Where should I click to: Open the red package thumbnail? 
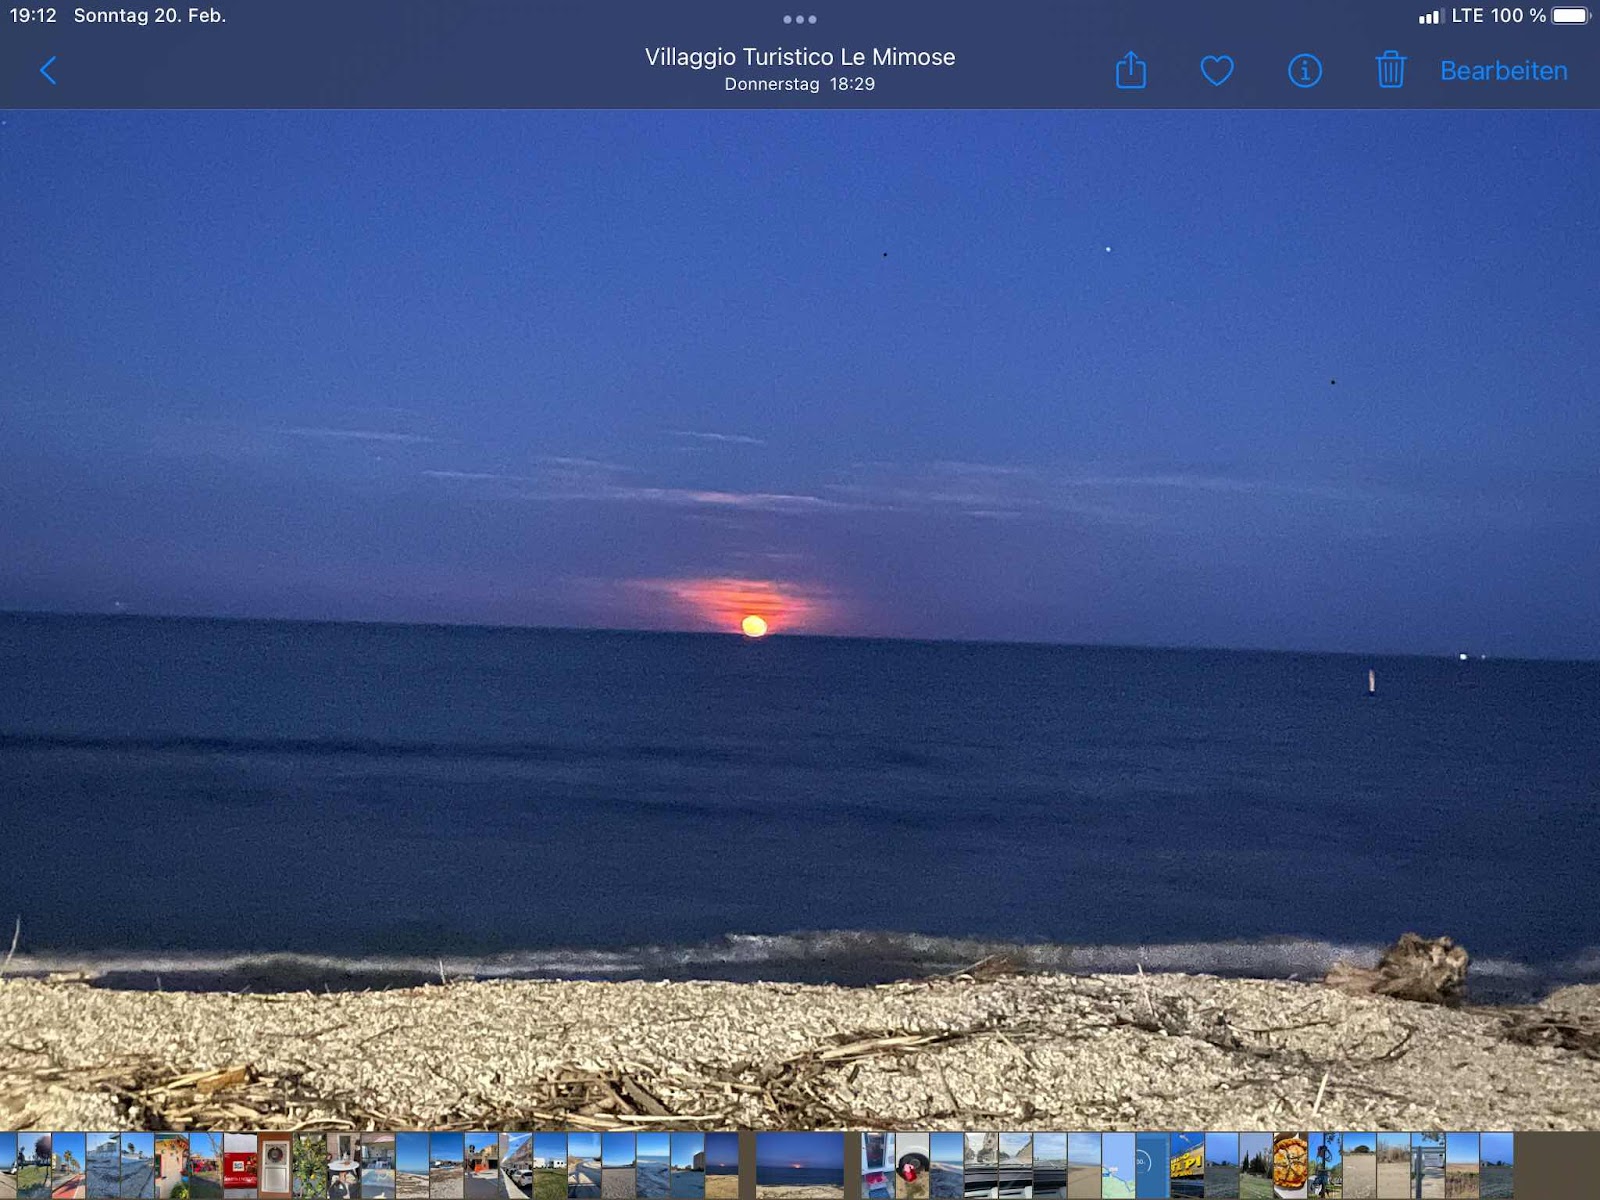[x=240, y=1165]
